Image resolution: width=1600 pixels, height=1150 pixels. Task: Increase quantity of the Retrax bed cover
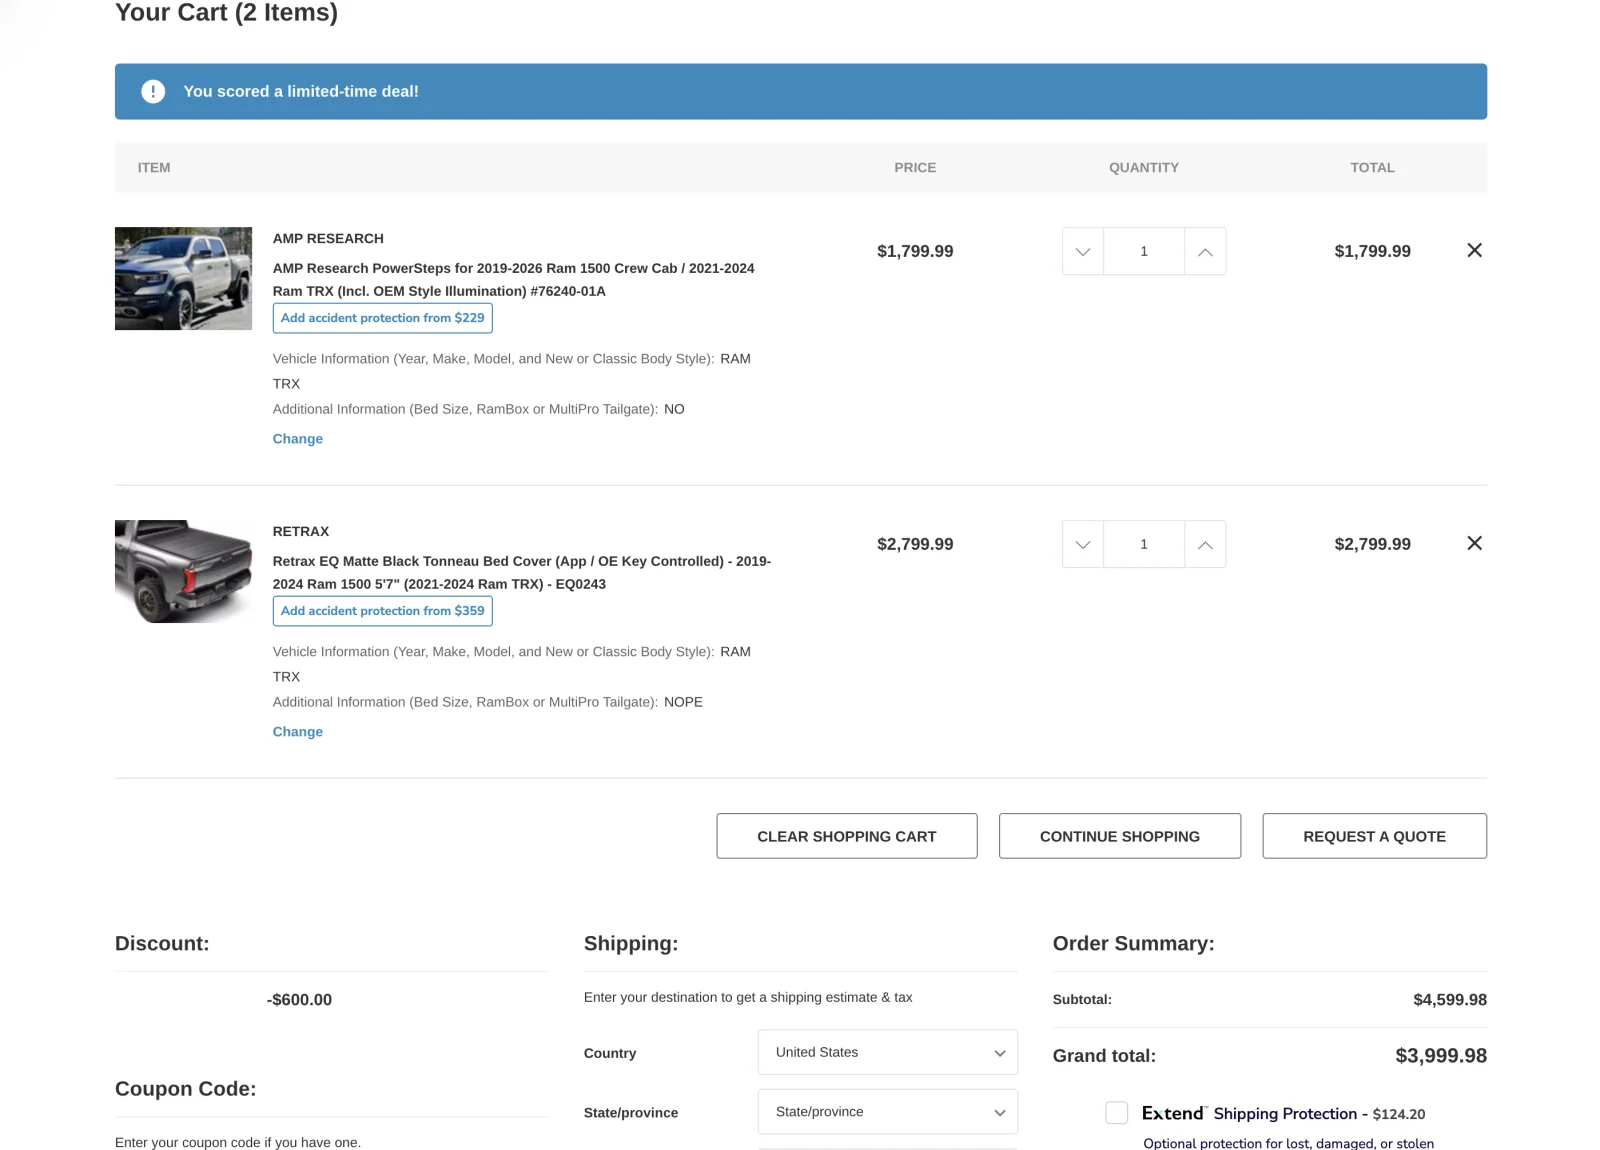point(1205,544)
